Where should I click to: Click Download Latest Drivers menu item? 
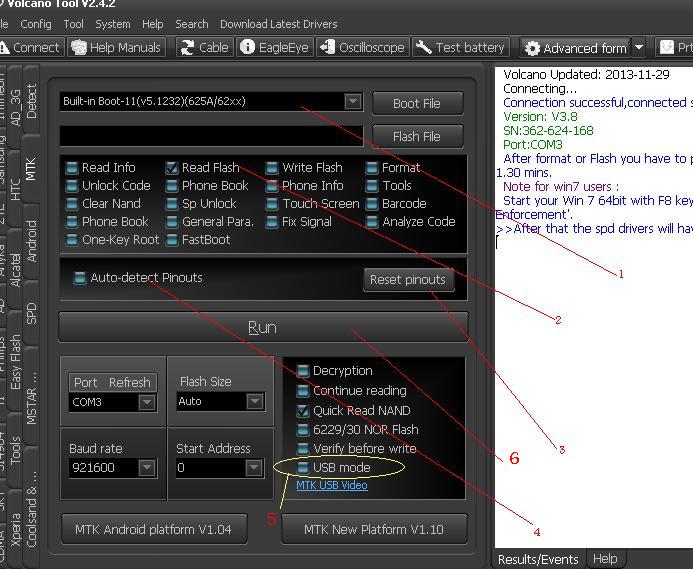pyautogui.click(x=278, y=24)
